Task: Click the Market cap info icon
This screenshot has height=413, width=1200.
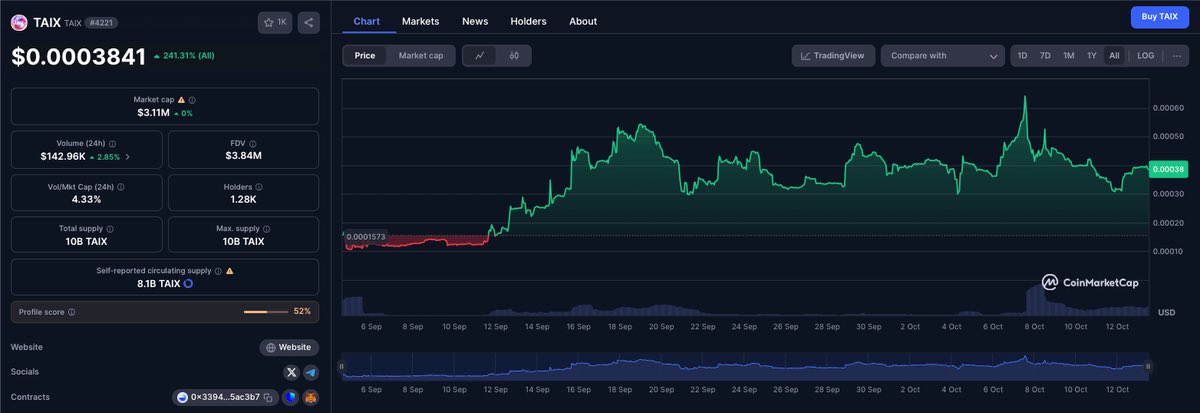Action: (x=192, y=100)
